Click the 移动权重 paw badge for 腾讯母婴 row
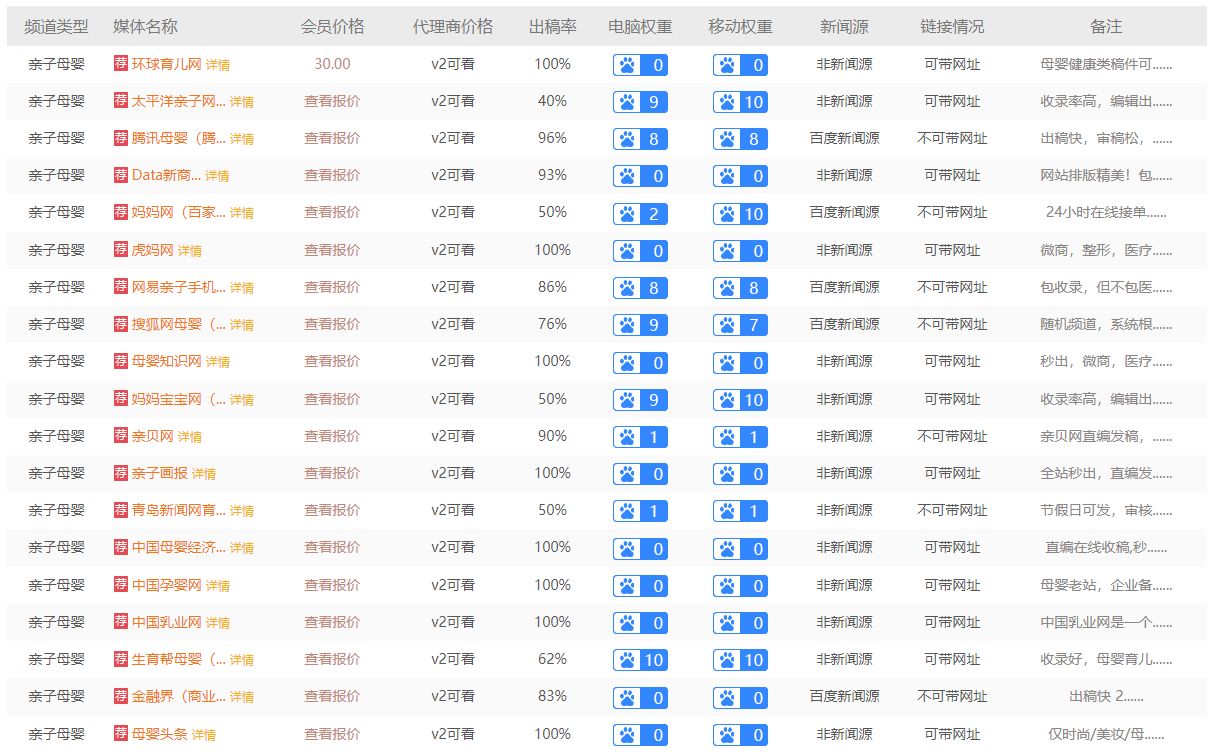This screenshot has width=1211, height=752. (740, 139)
